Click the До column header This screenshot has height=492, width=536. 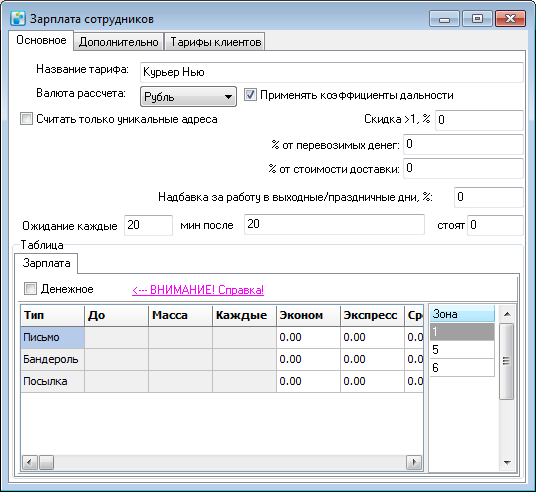pos(117,315)
